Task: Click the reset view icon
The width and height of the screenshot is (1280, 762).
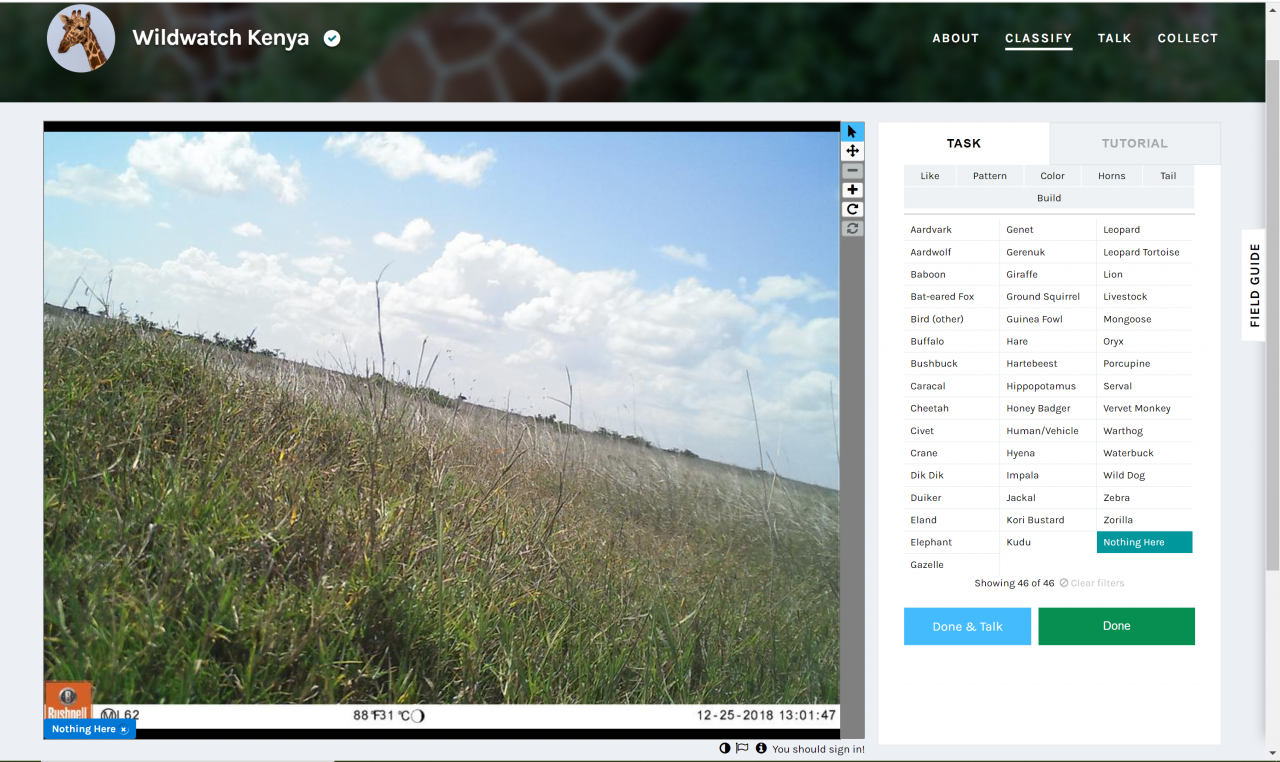Action: 852,228
